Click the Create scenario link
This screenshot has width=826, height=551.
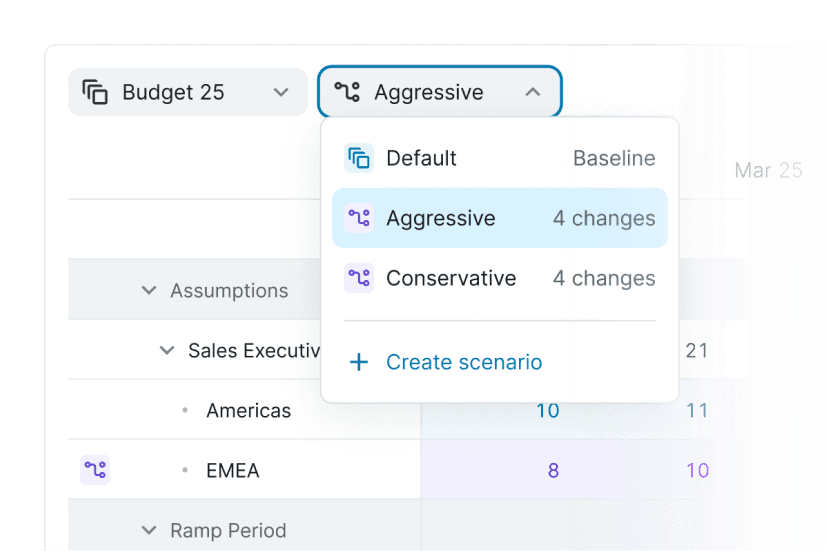coord(464,362)
